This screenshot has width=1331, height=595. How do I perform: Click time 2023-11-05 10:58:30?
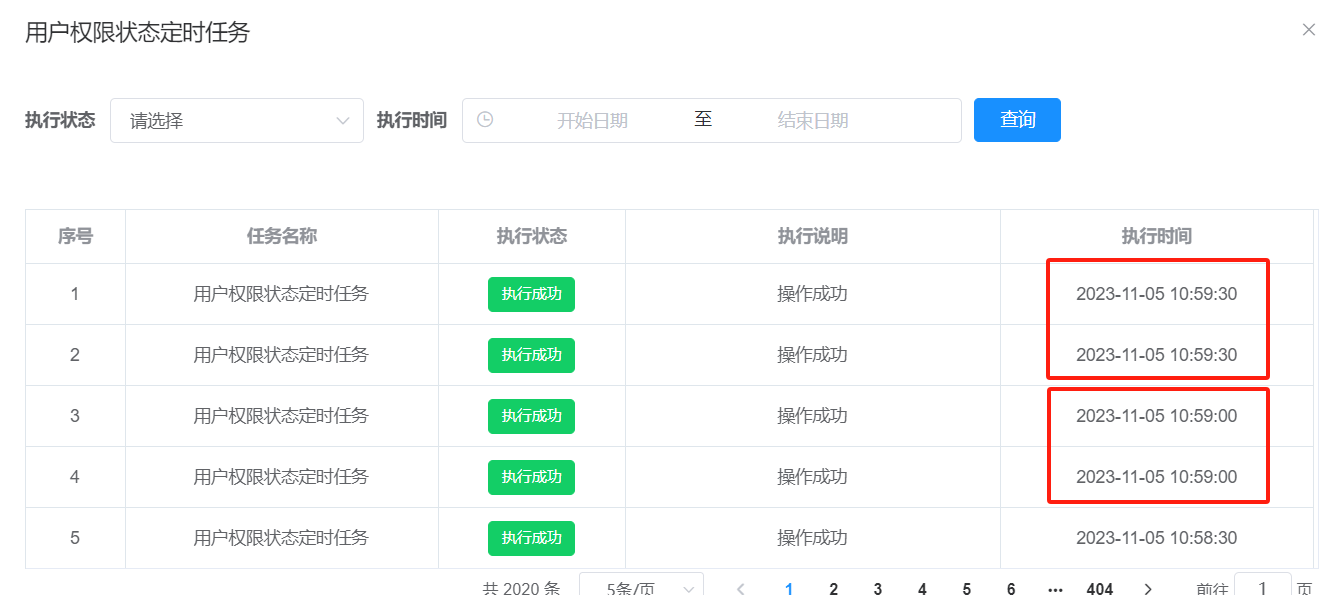[1156, 538]
